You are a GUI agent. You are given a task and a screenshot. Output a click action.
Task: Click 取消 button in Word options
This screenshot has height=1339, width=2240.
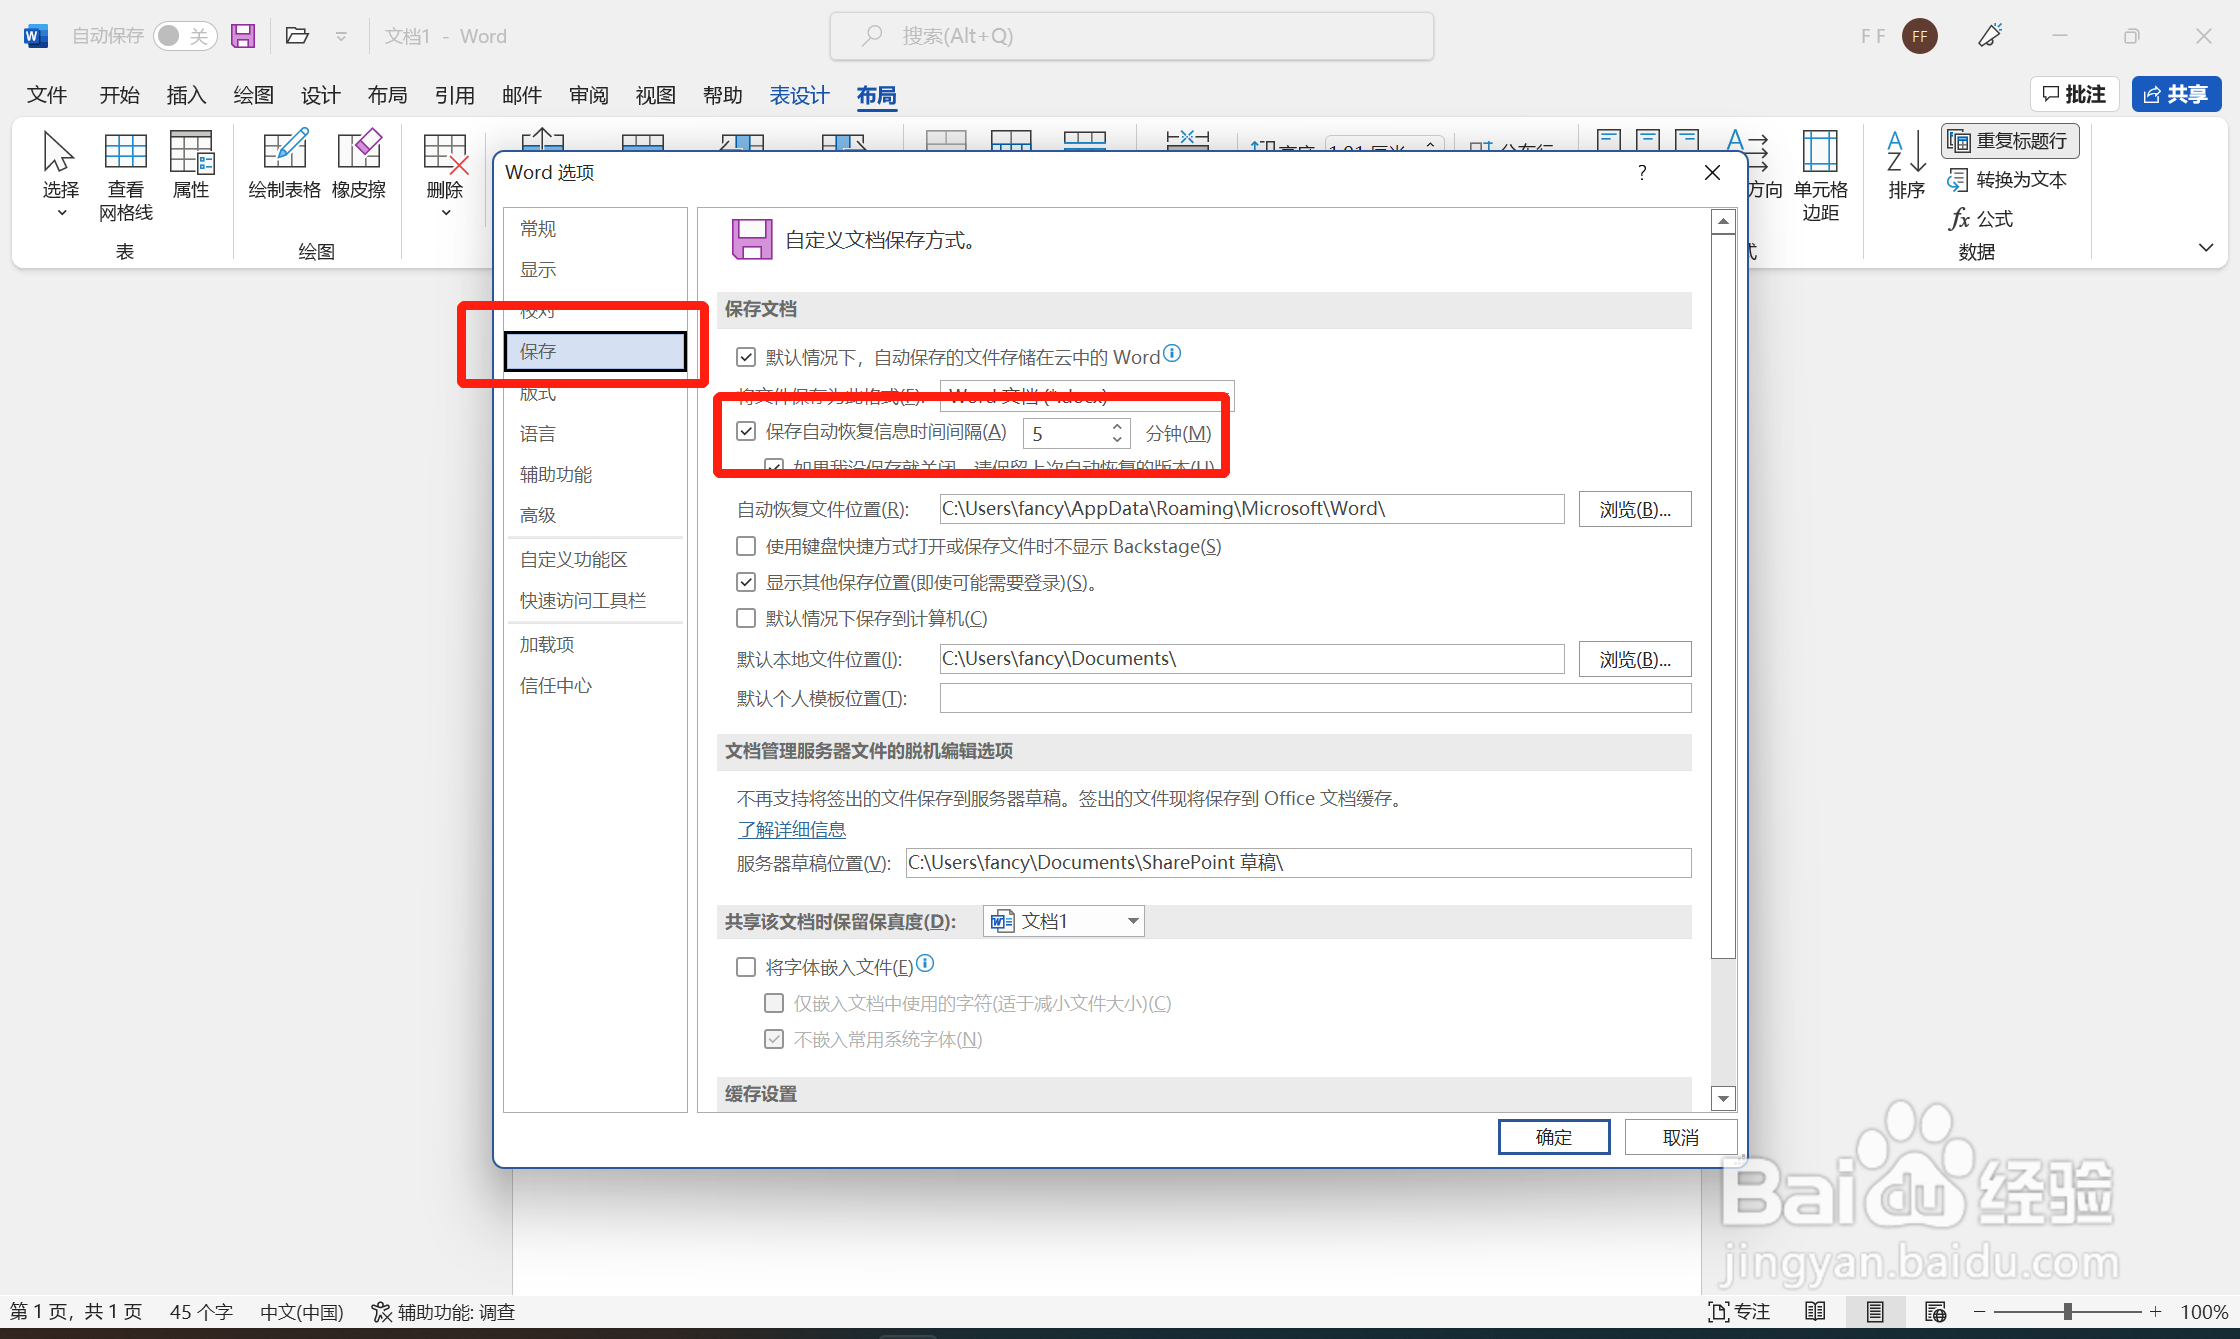(x=1680, y=1137)
